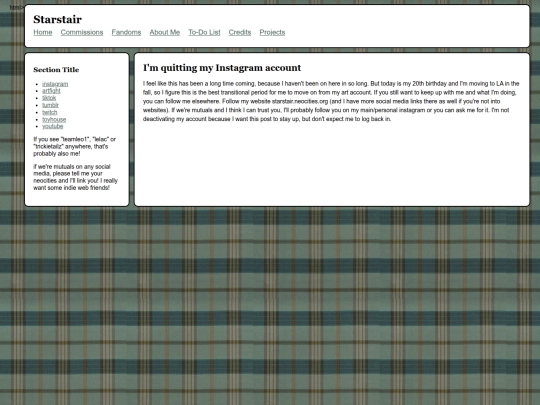Follow the youtube sidebar link

(53, 126)
